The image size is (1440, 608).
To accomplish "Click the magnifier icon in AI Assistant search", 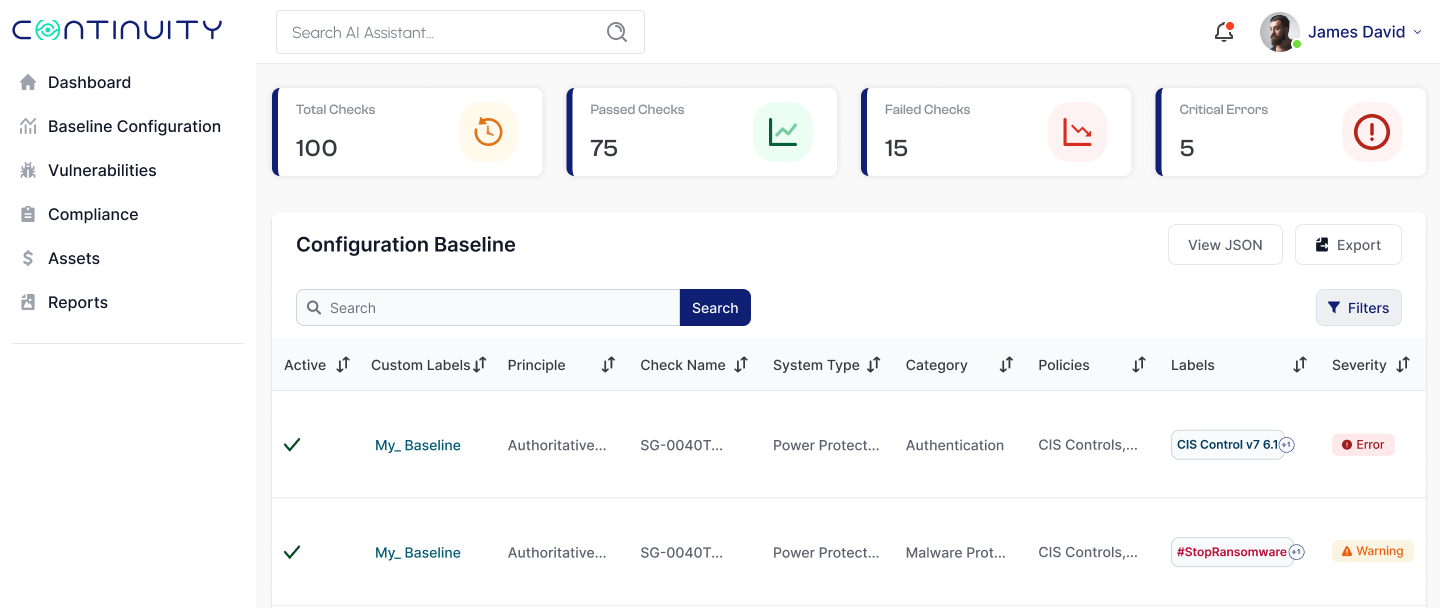I will point(617,32).
